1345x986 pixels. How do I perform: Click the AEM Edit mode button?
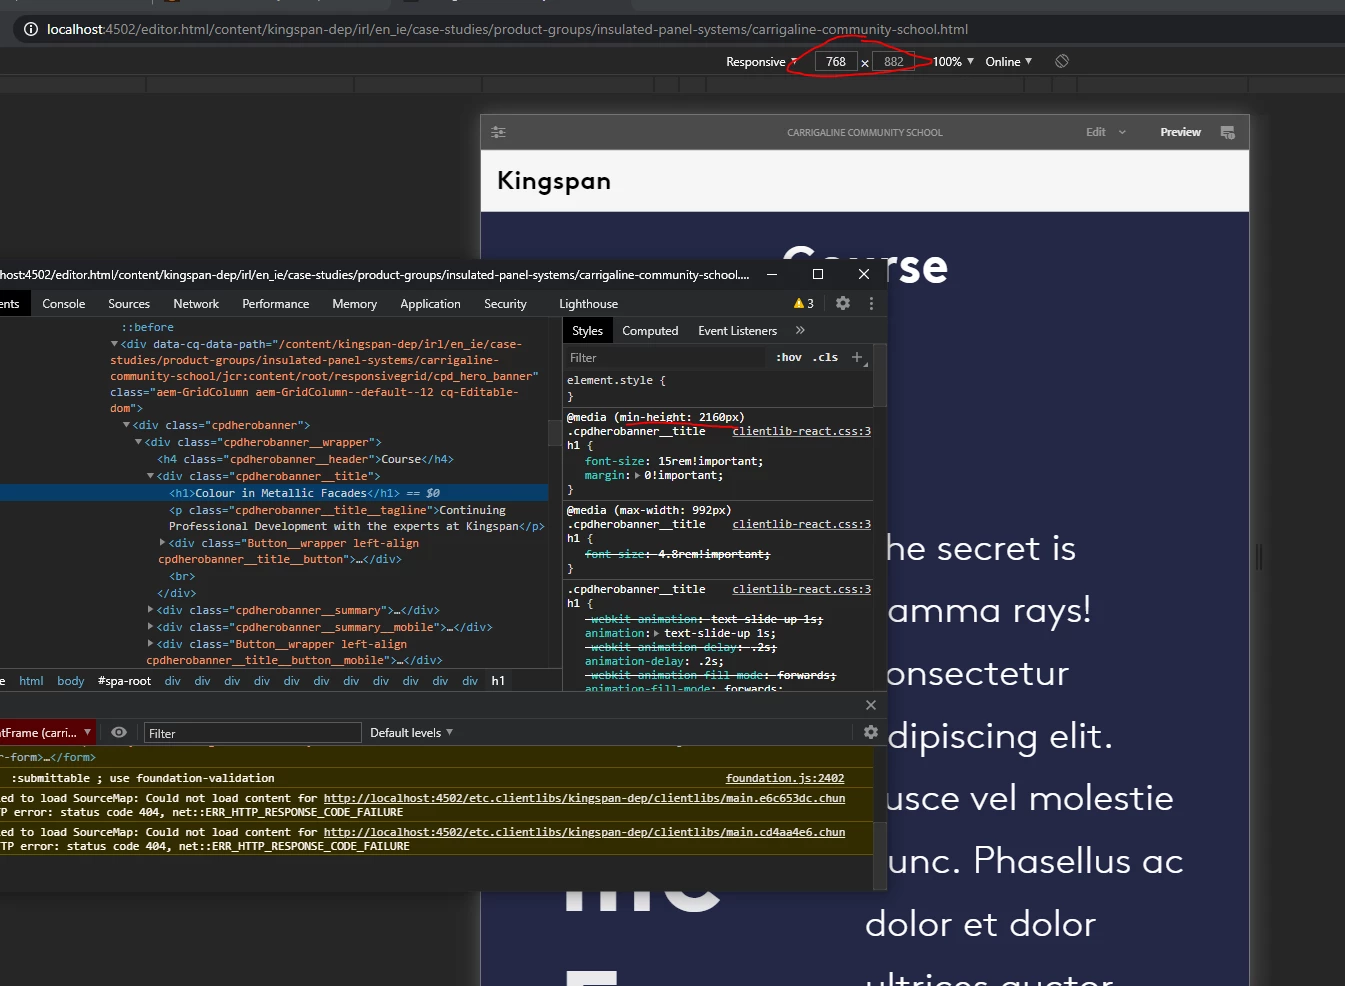click(1096, 132)
